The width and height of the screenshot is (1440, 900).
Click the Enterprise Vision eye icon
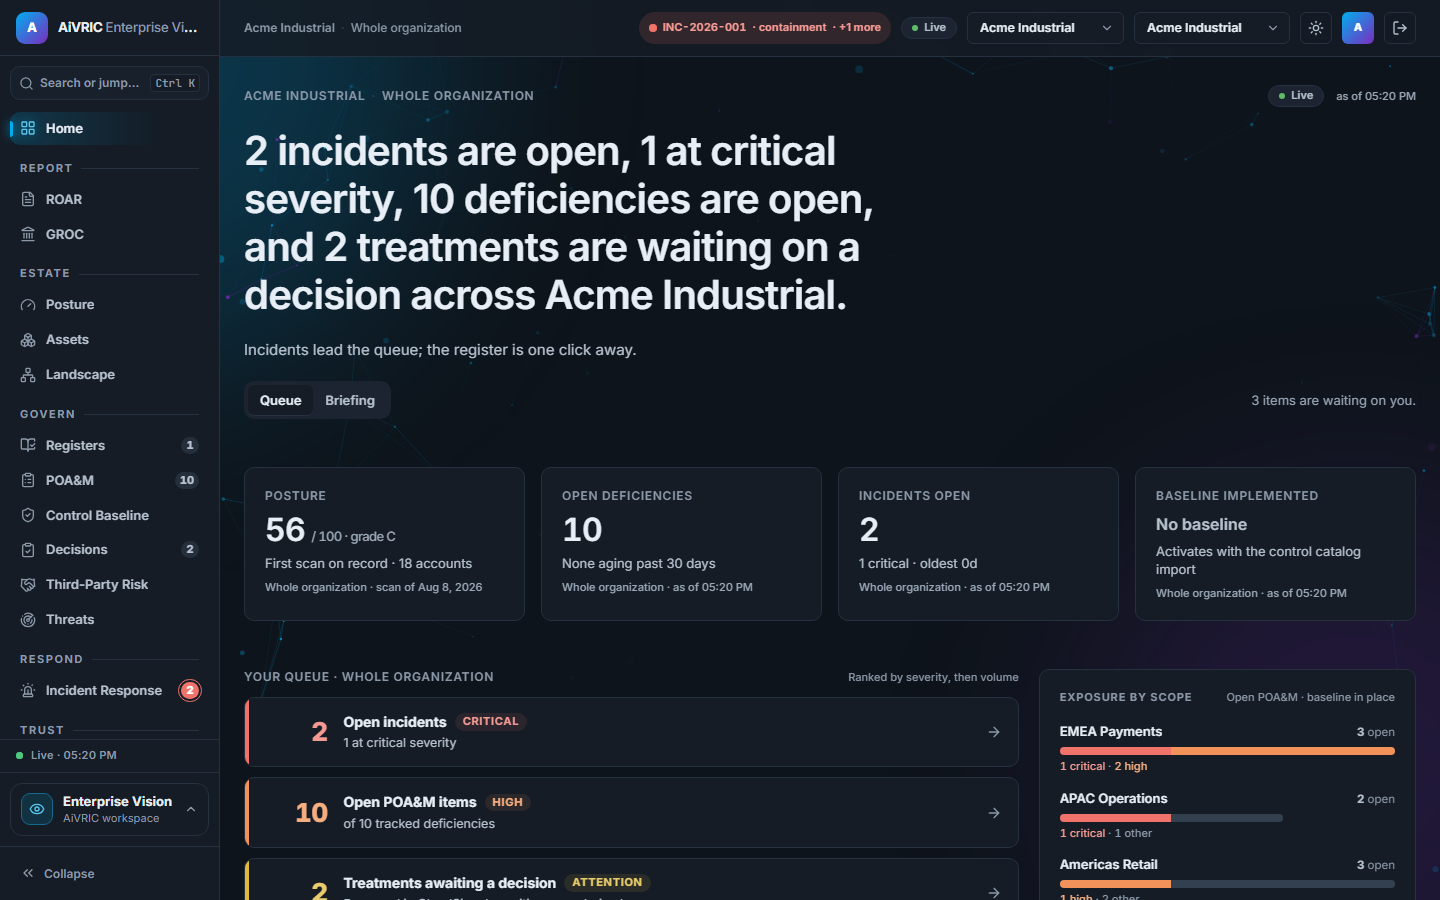(37, 809)
